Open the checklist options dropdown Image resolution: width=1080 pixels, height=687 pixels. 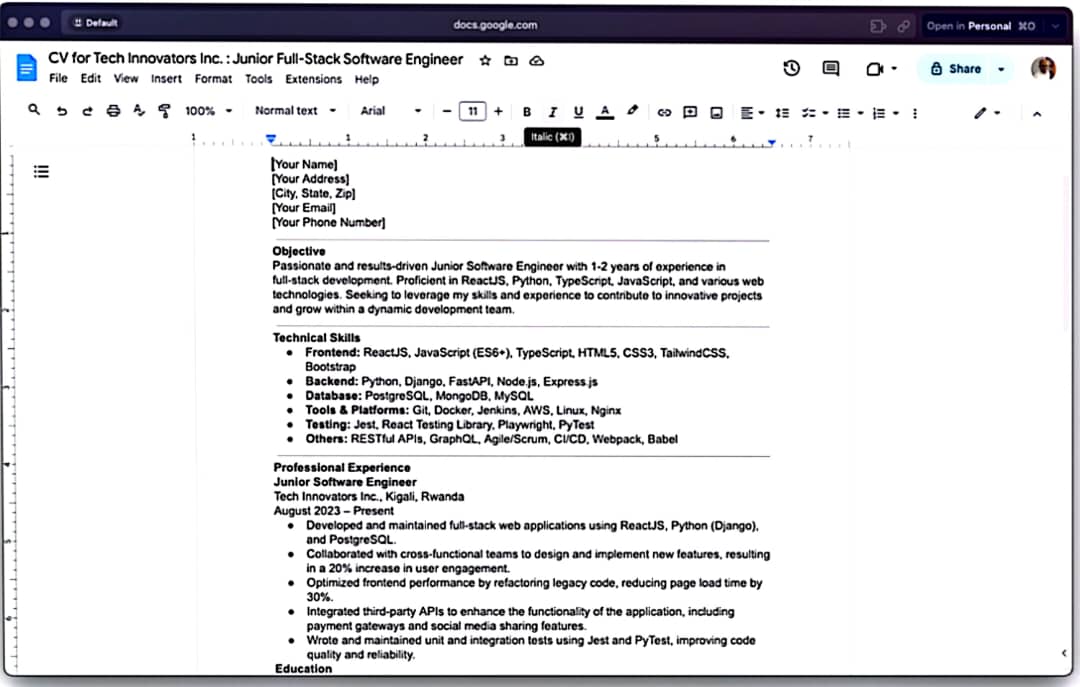[x=825, y=113]
